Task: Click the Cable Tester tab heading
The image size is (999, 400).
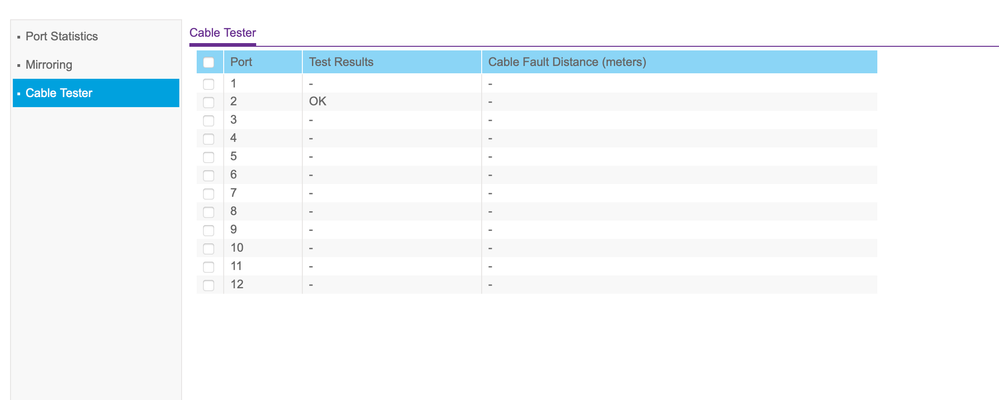Action: click(222, 32)
